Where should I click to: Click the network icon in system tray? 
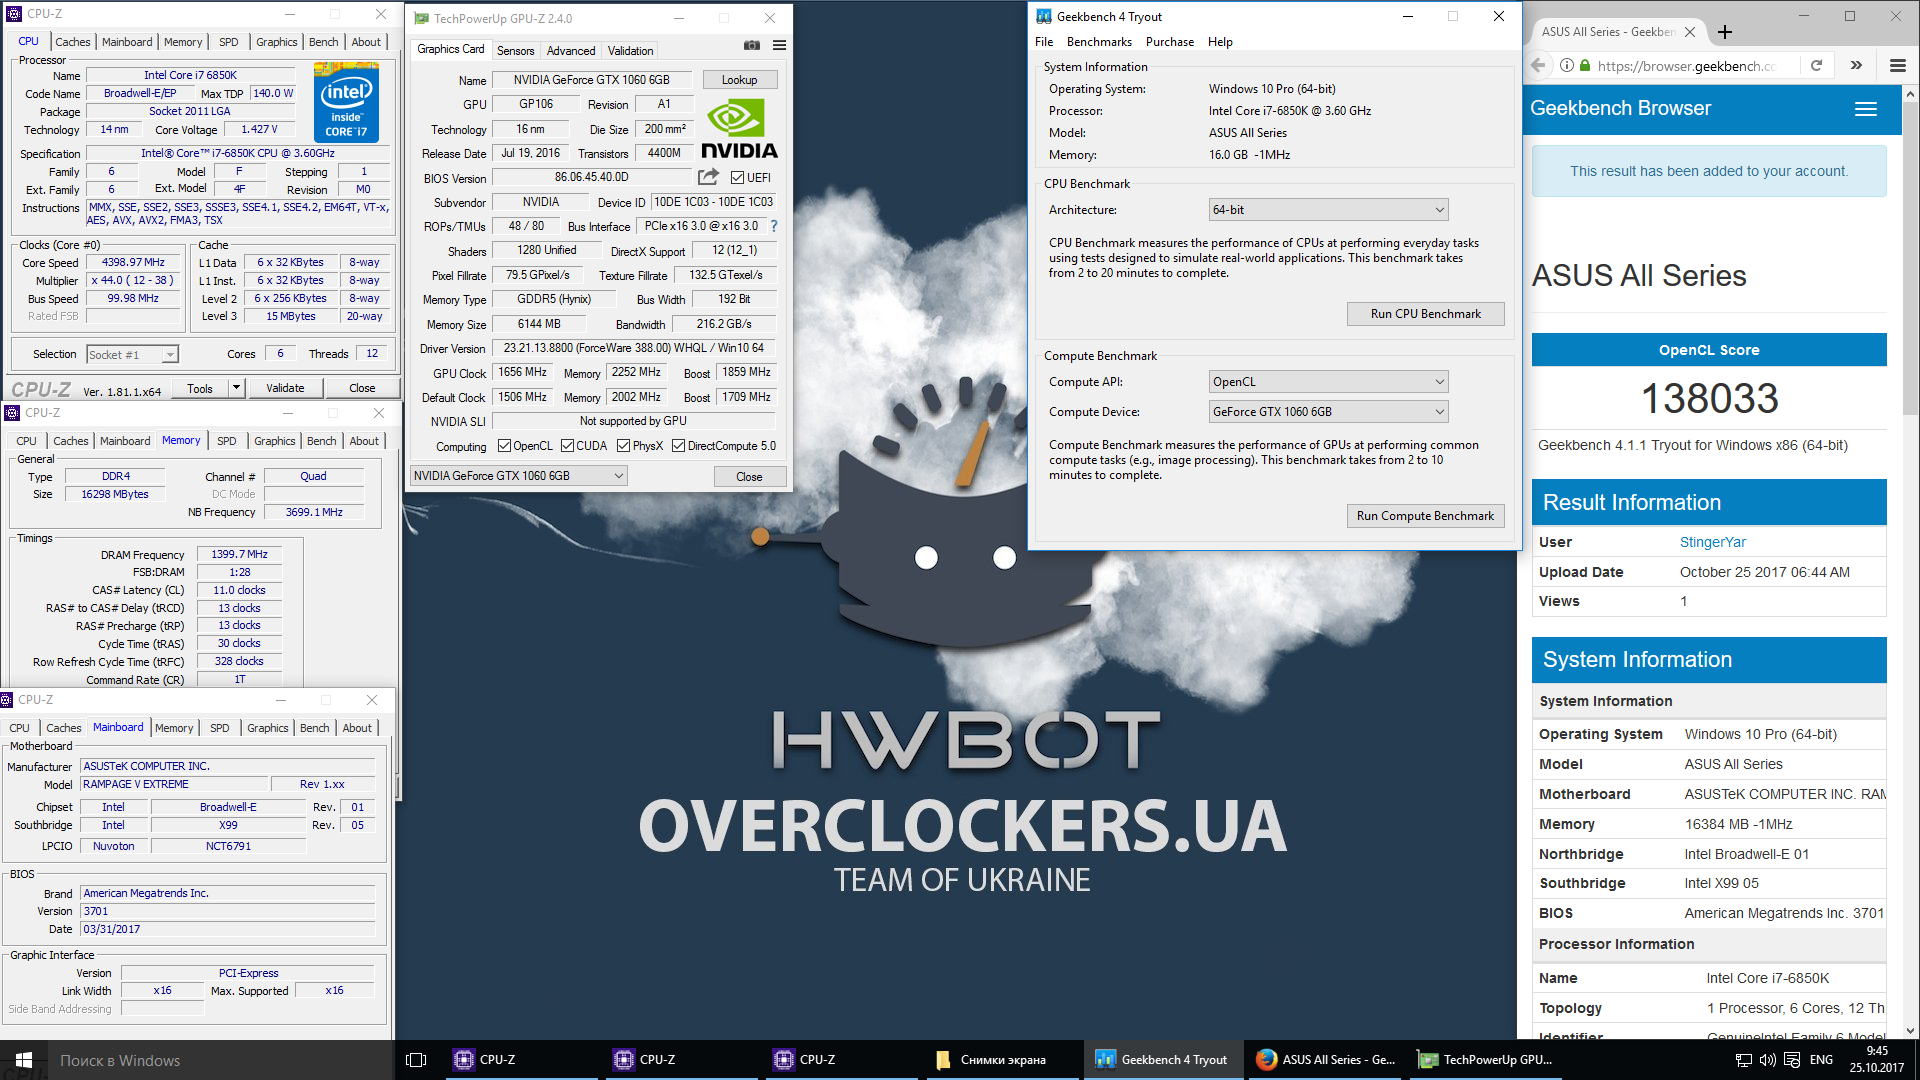pyautogui.click(x=1743, y=1060)
